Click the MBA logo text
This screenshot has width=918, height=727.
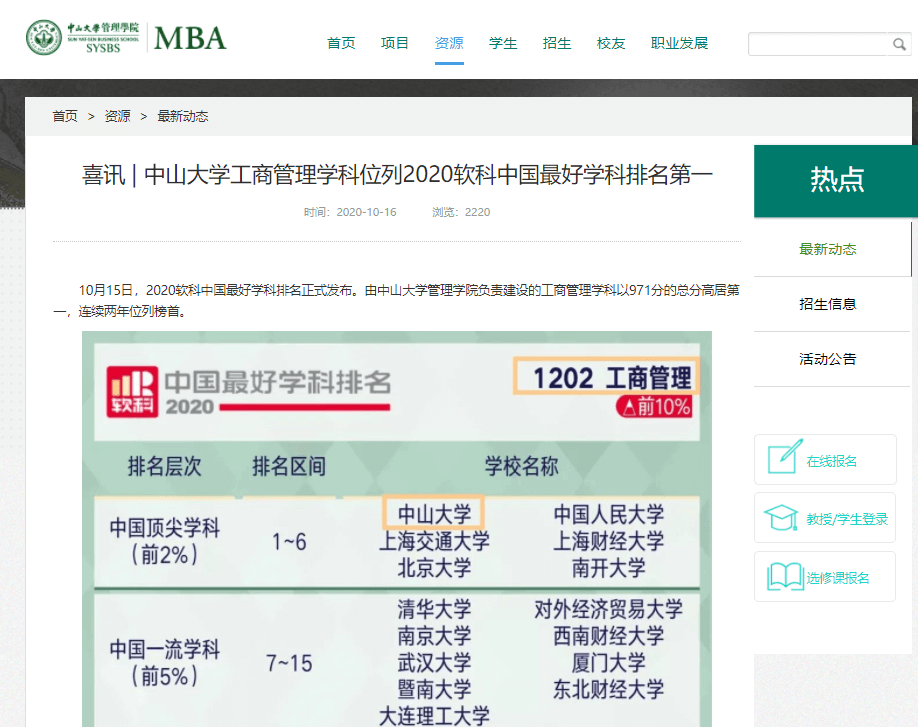click(x=190, y=39)
